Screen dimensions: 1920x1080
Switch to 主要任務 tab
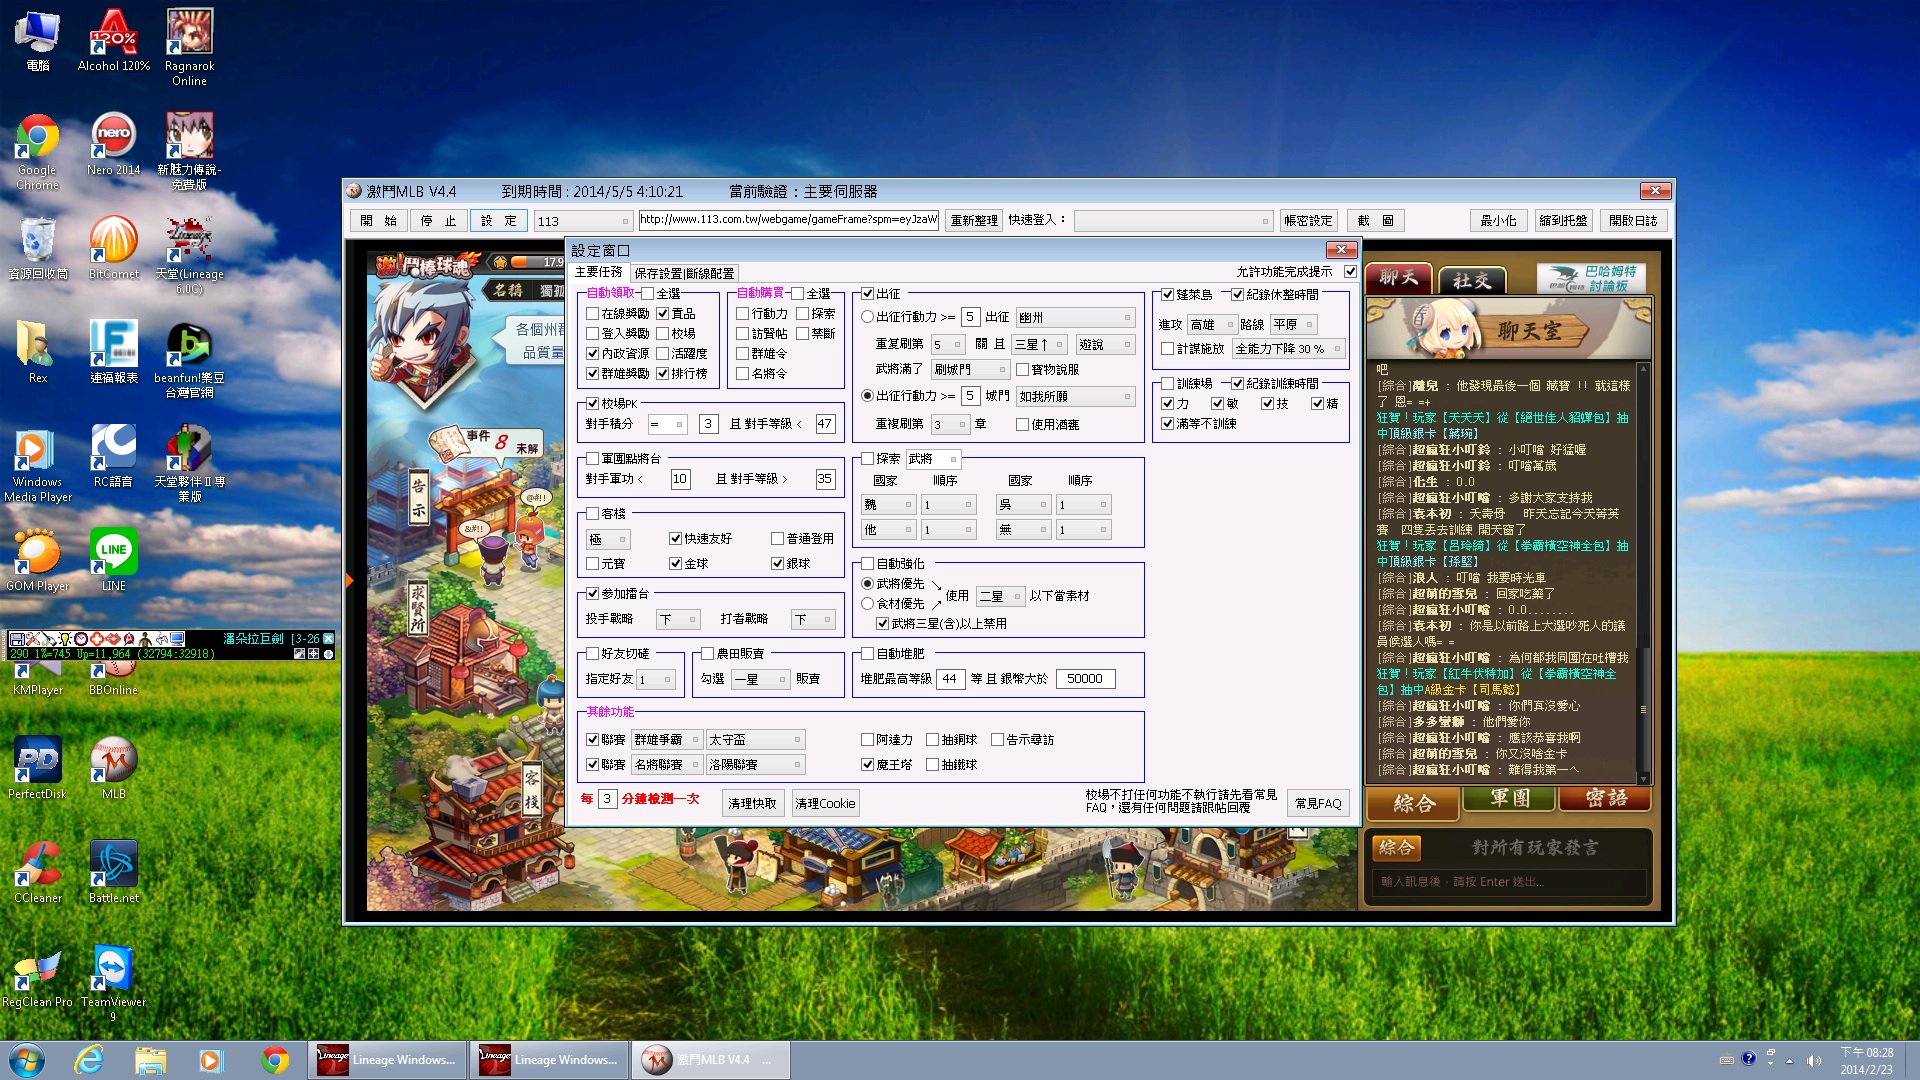[x=598, y=272]
